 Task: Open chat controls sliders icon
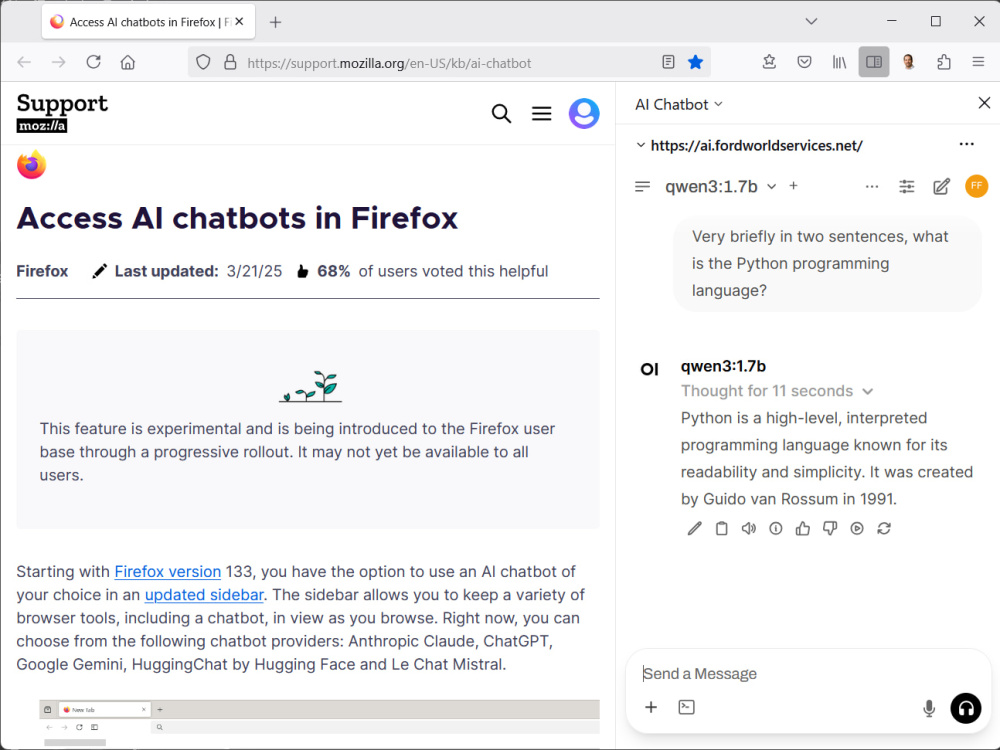coord(906,186)
